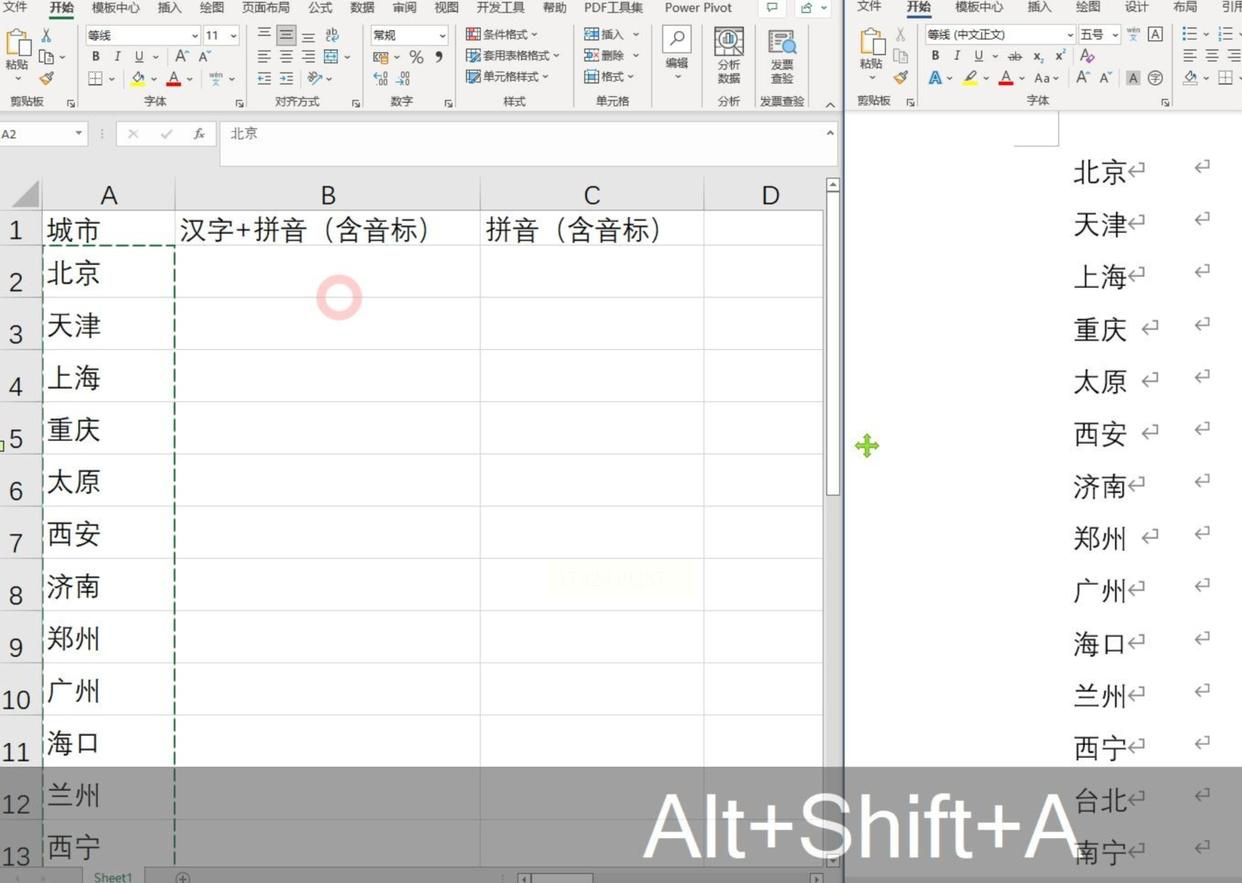1242x883 pixels.
Task: Click Word Clear Formatting icon
Action: point(1087,56)
